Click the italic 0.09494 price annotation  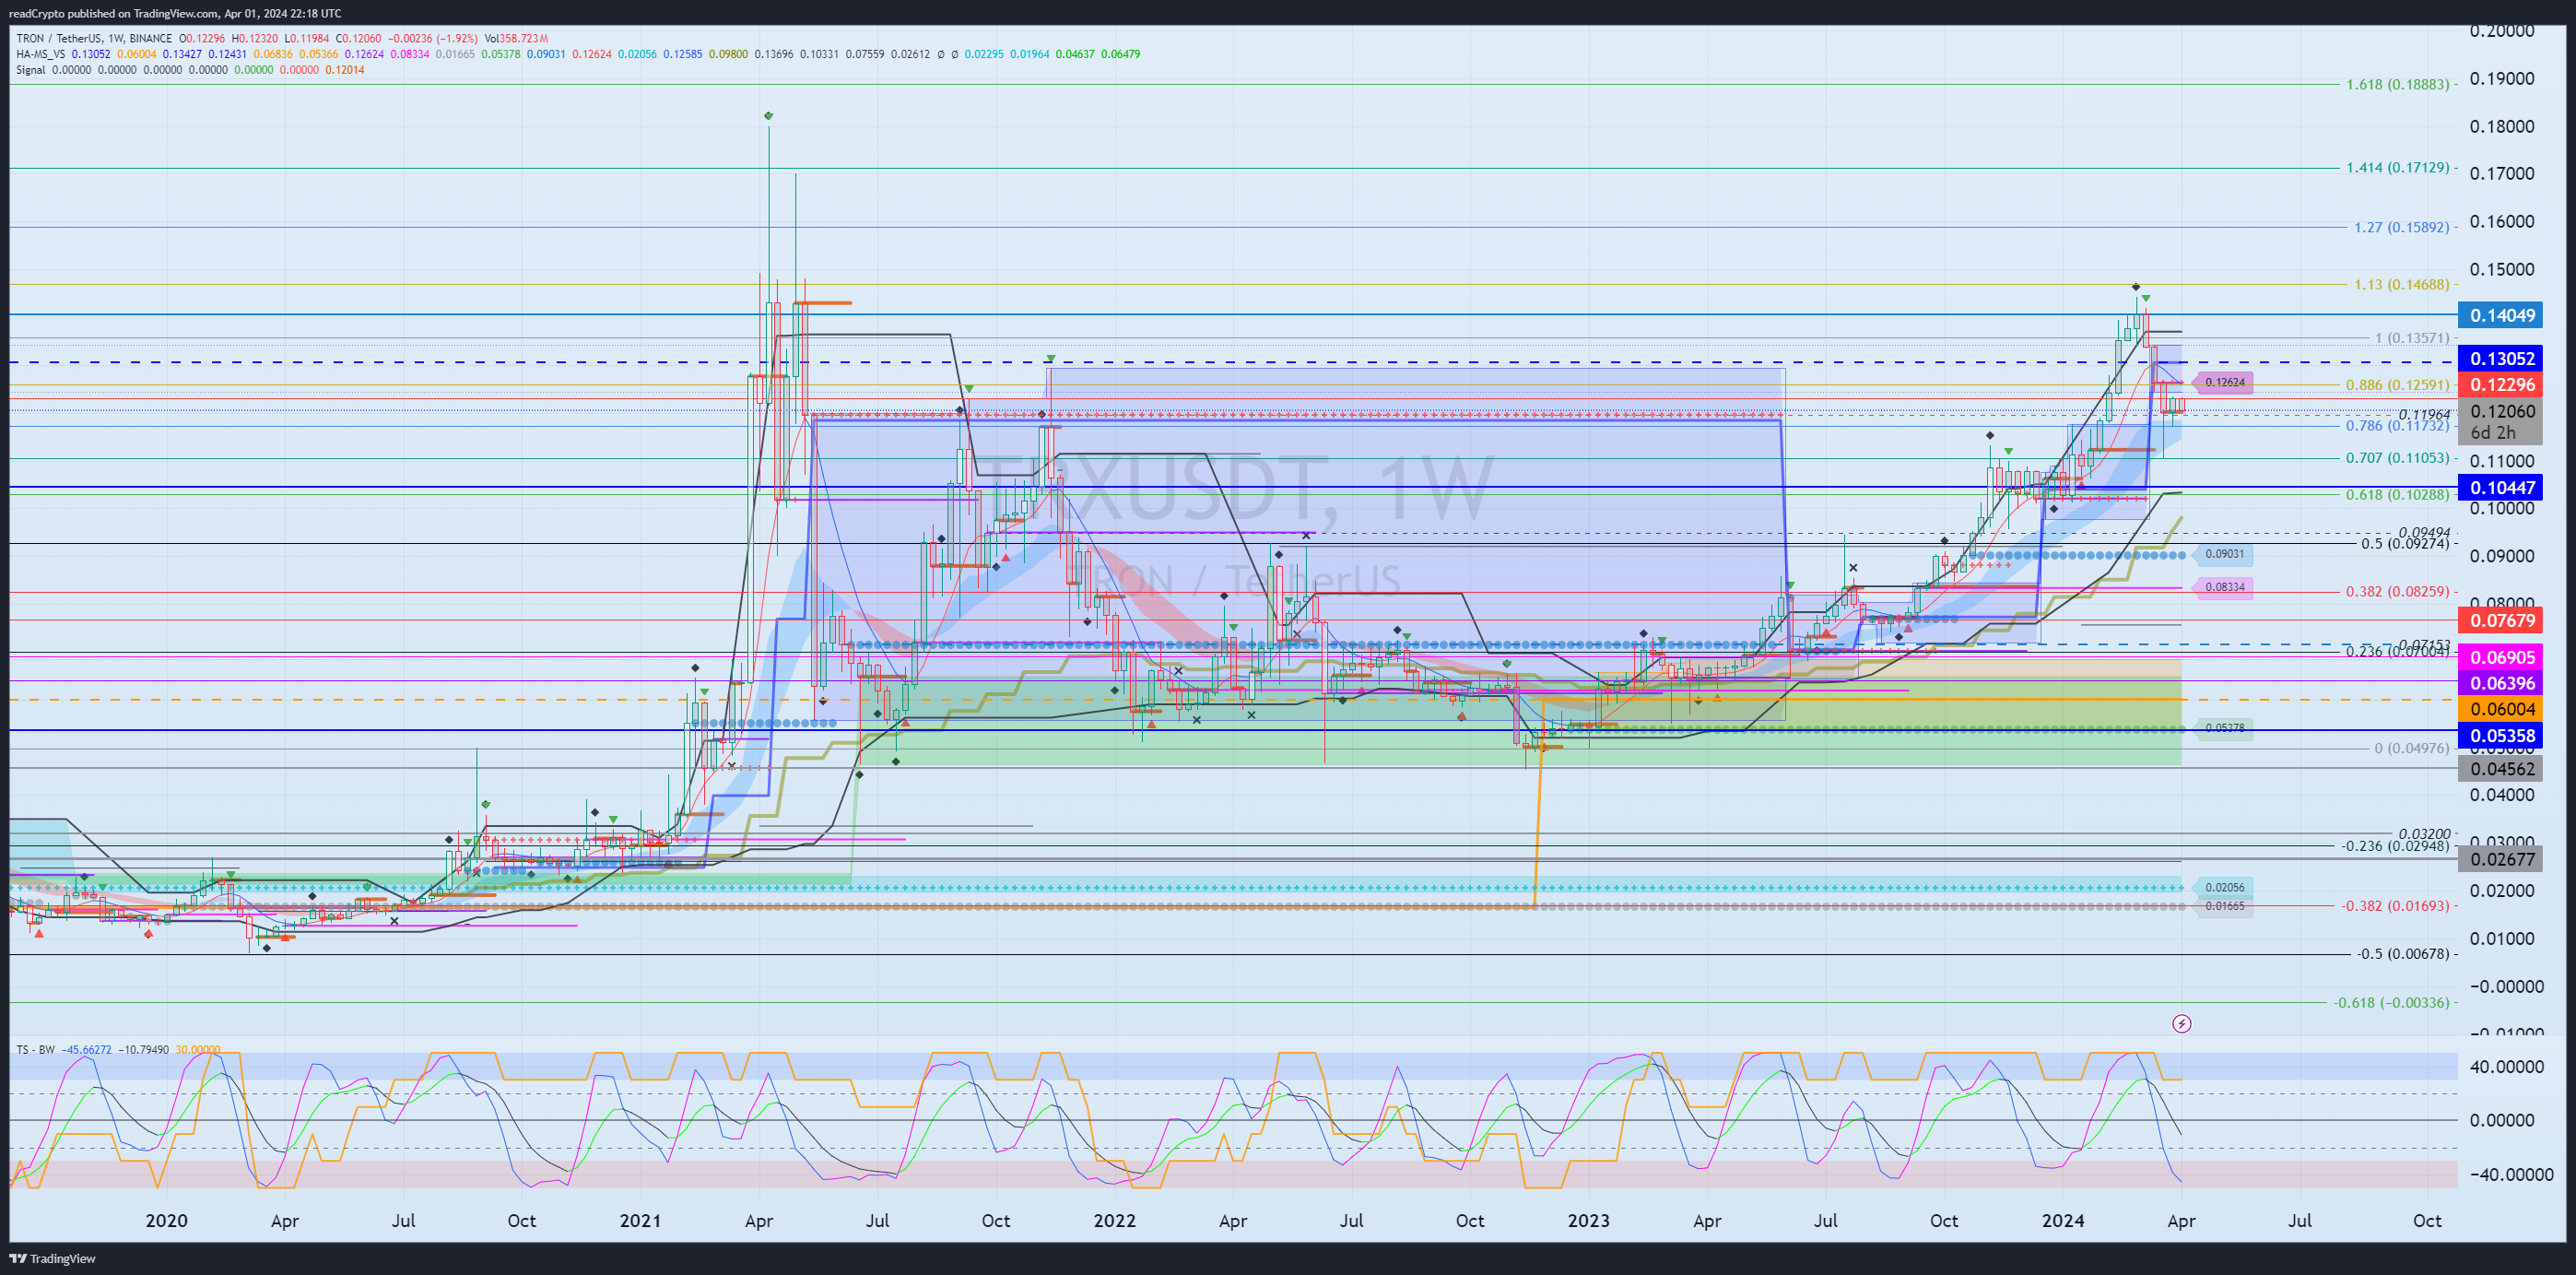point(2424,532)
